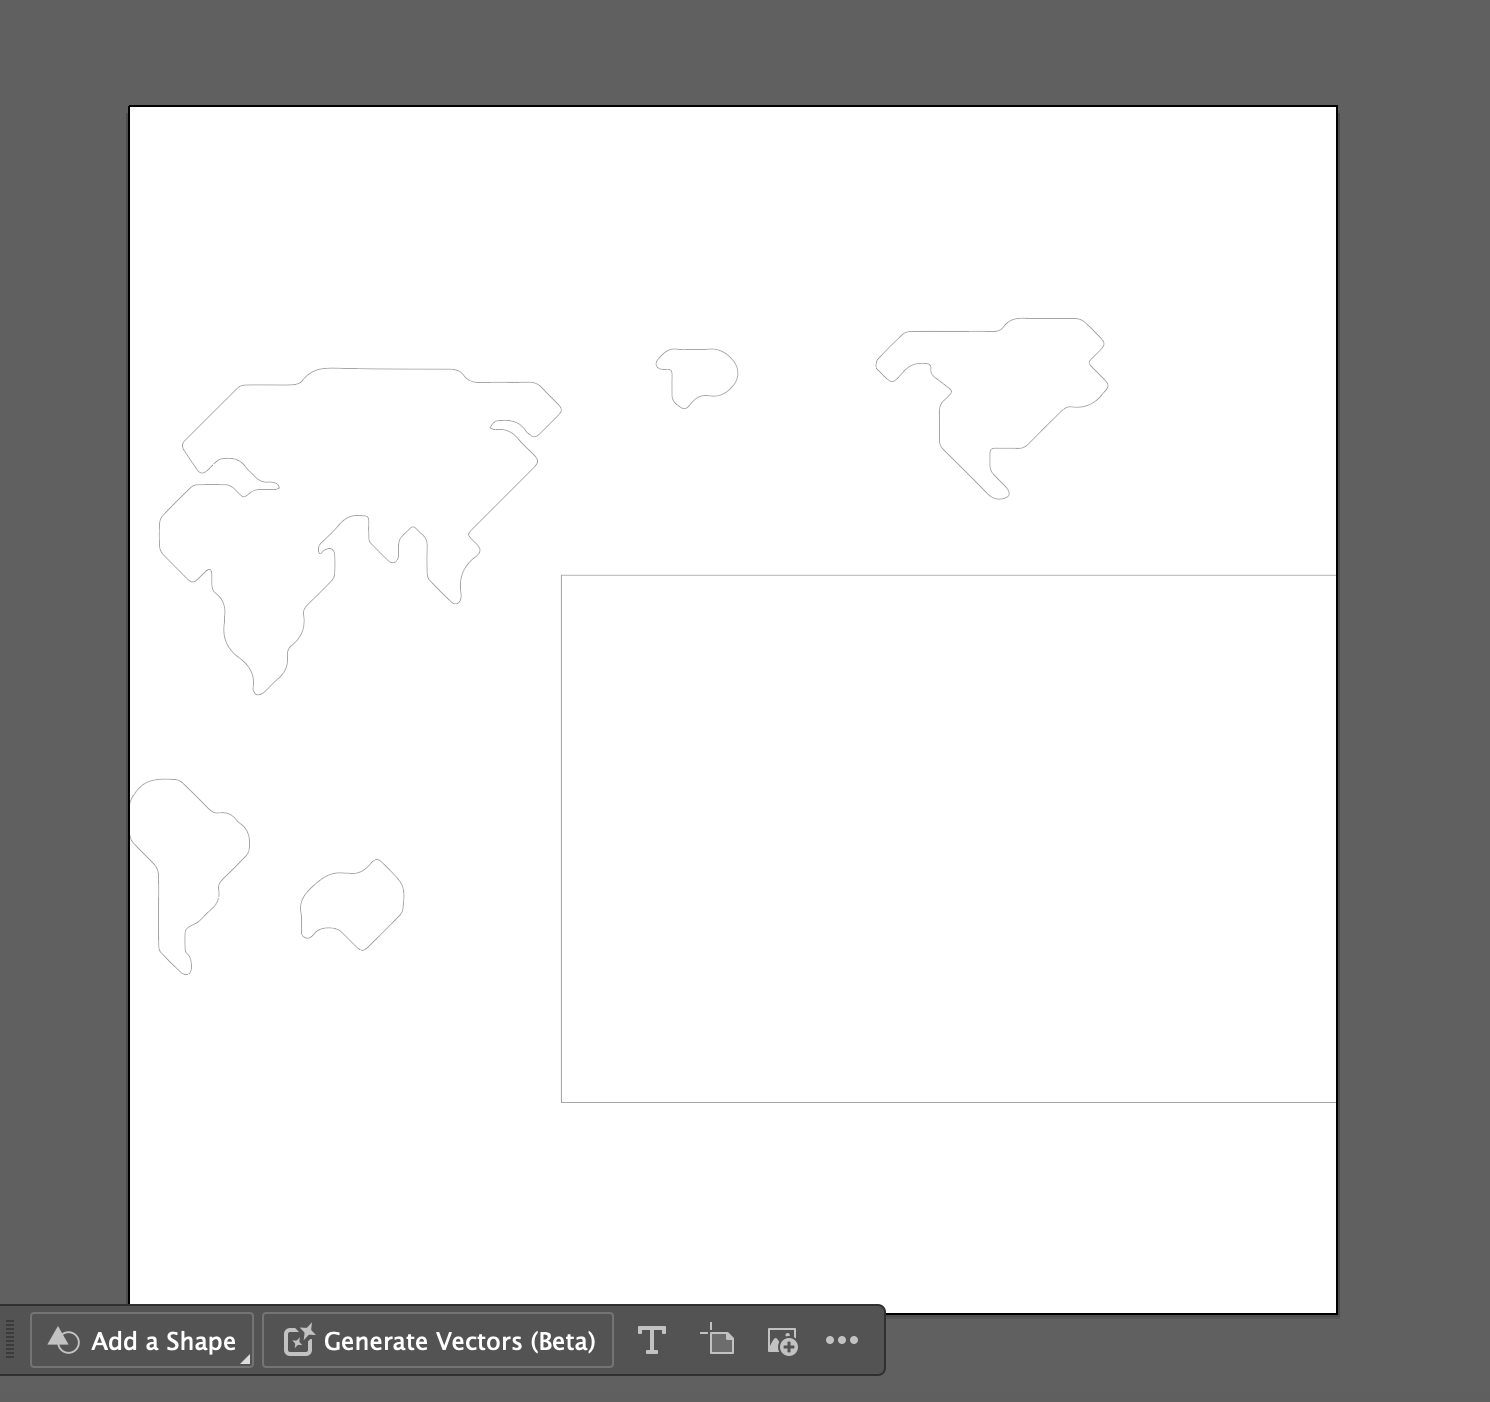Click the sparkle icon in Generate Vectors
Viewport: 1490px width, 1402px height.
[x=298, y=1340]
